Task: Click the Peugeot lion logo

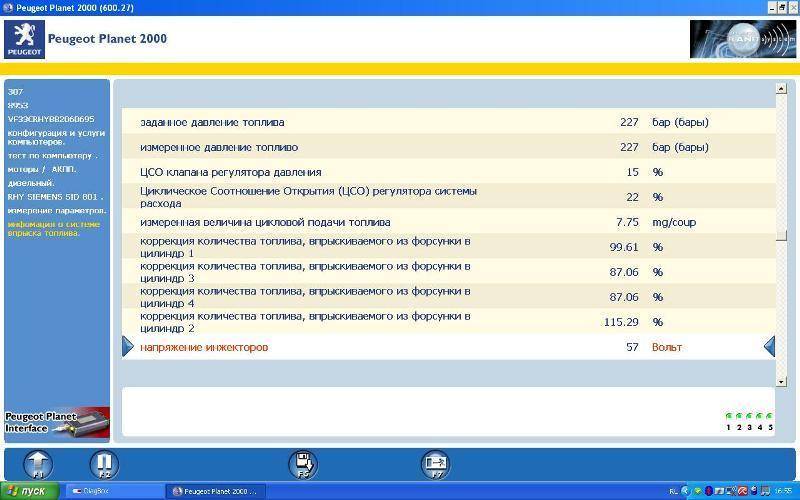Action: tap(23, 39)
